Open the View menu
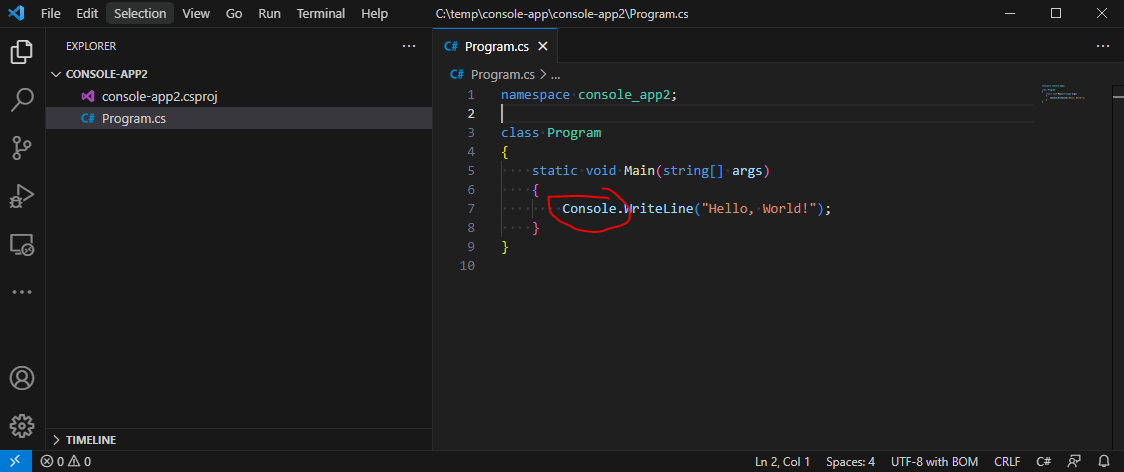Screen dimensions: 1124x472 point(196,13)
